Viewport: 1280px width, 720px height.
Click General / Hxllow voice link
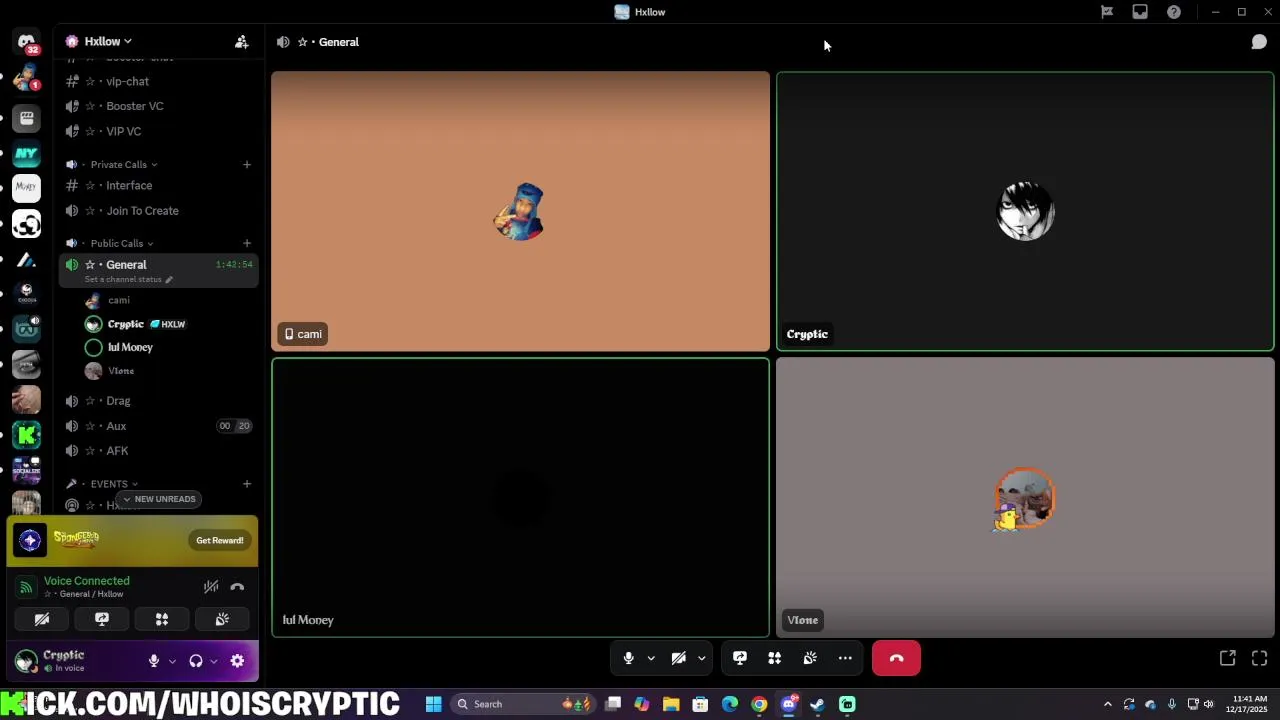pos(85,594)
